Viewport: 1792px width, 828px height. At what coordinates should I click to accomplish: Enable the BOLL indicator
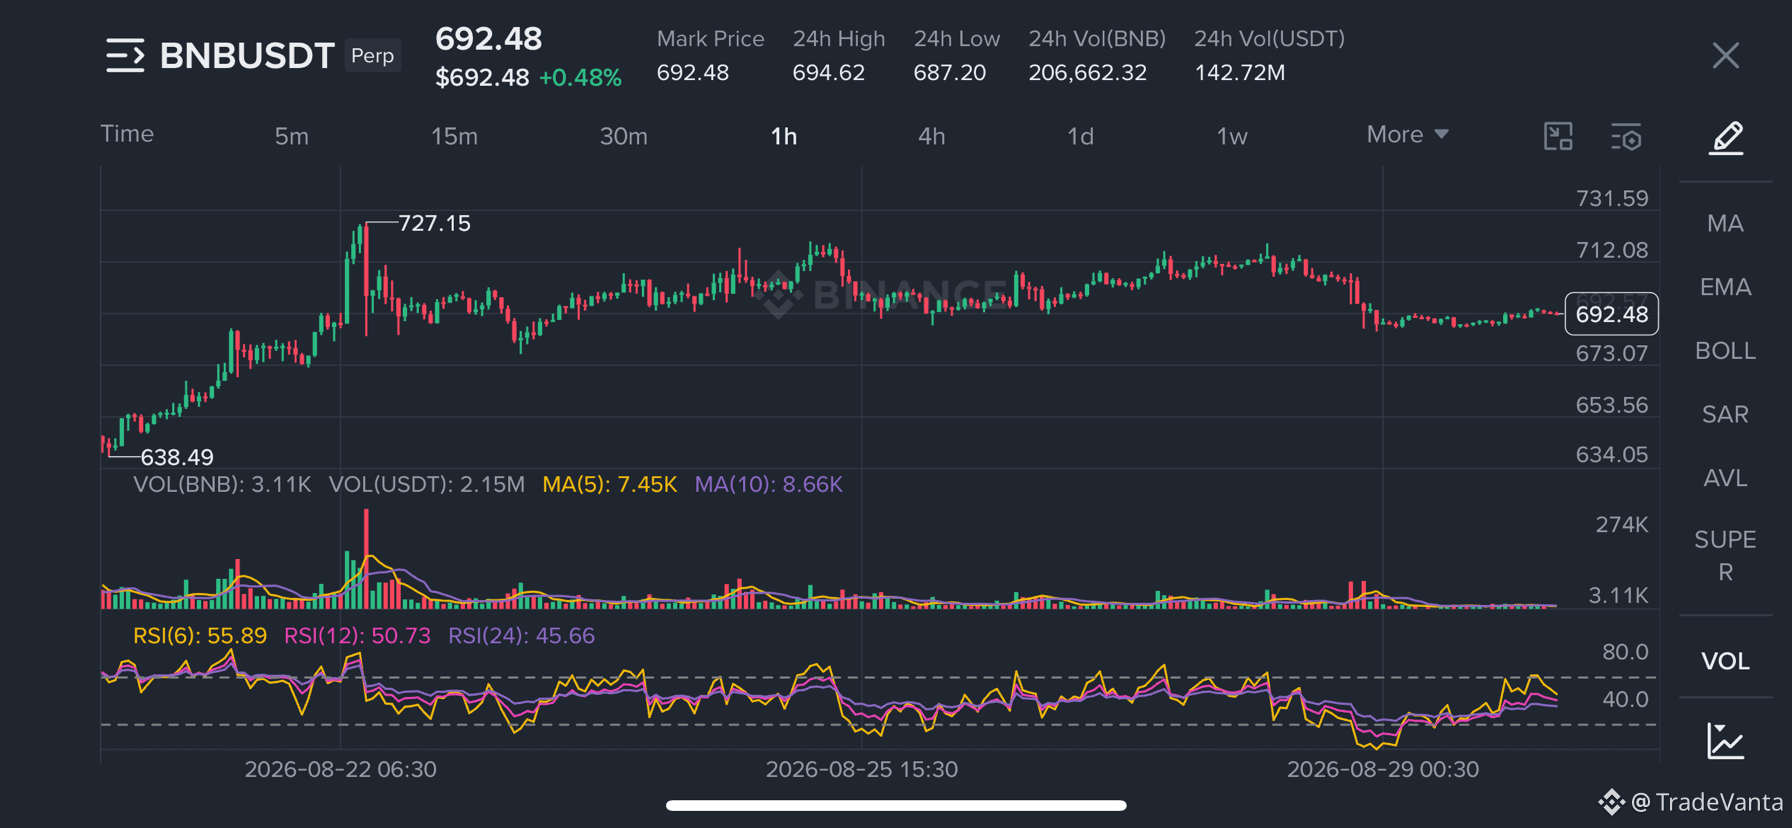pyautogui.click(x=1725, y=351)
